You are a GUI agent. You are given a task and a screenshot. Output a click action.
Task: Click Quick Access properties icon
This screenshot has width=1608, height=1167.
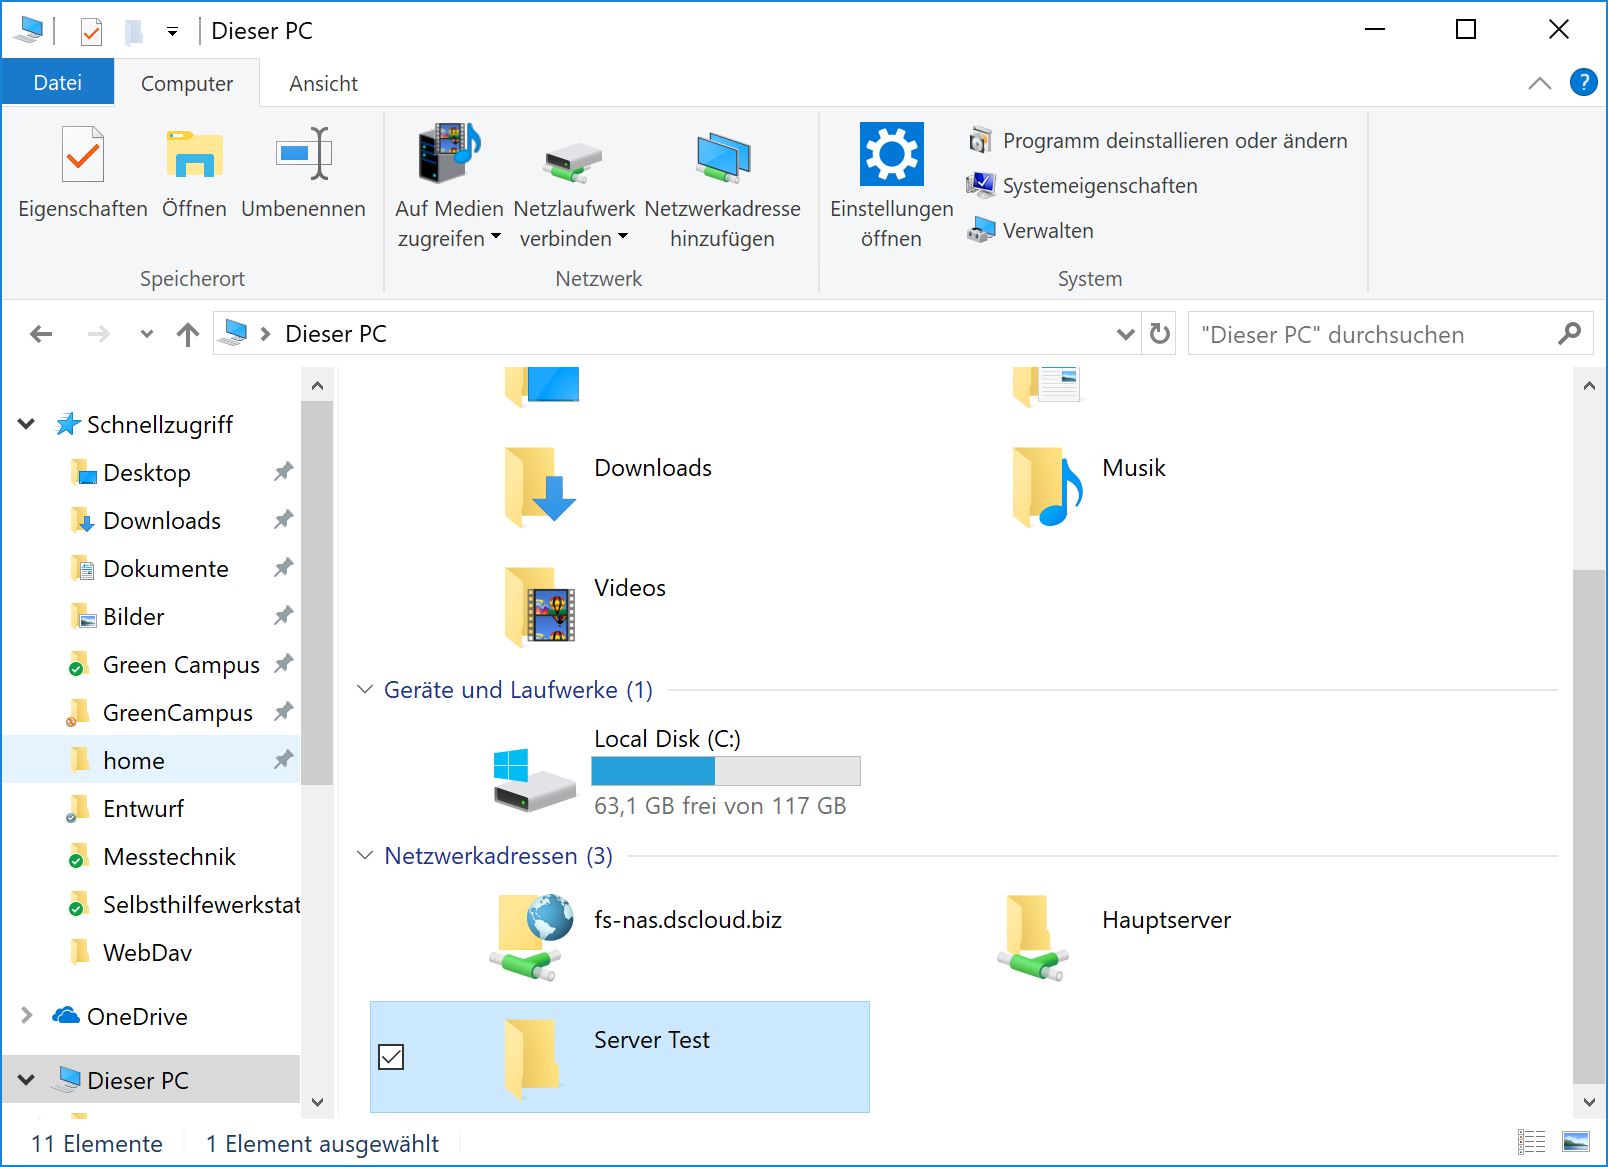click(x=91, y=32)
